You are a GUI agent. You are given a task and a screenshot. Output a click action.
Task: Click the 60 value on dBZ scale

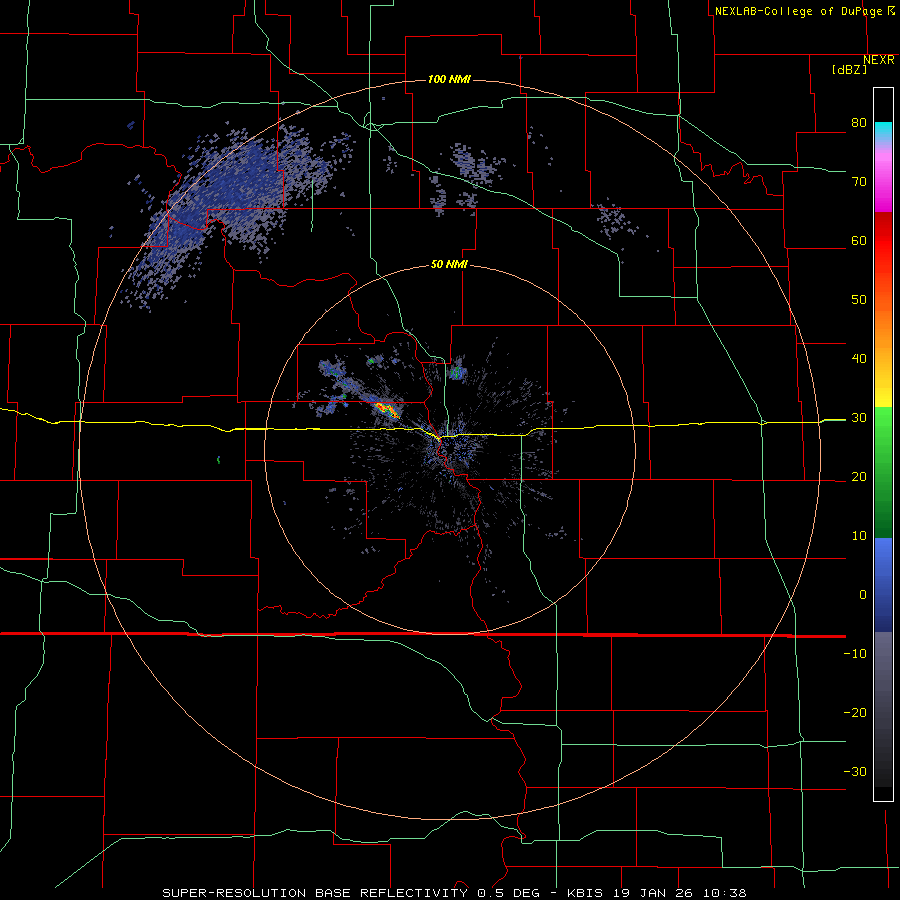tap(859, 241)
